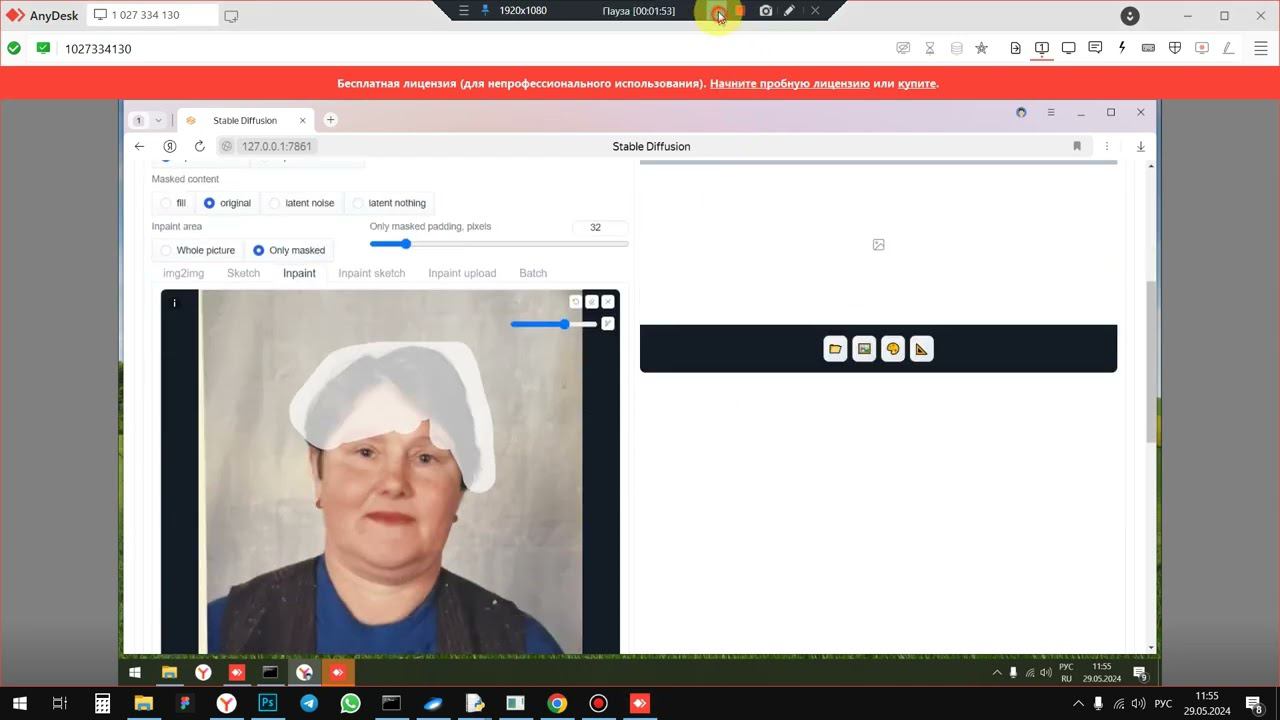Switch to the Inpaint upload tab
Viewport: 1280px width, 720px height.
462,273
